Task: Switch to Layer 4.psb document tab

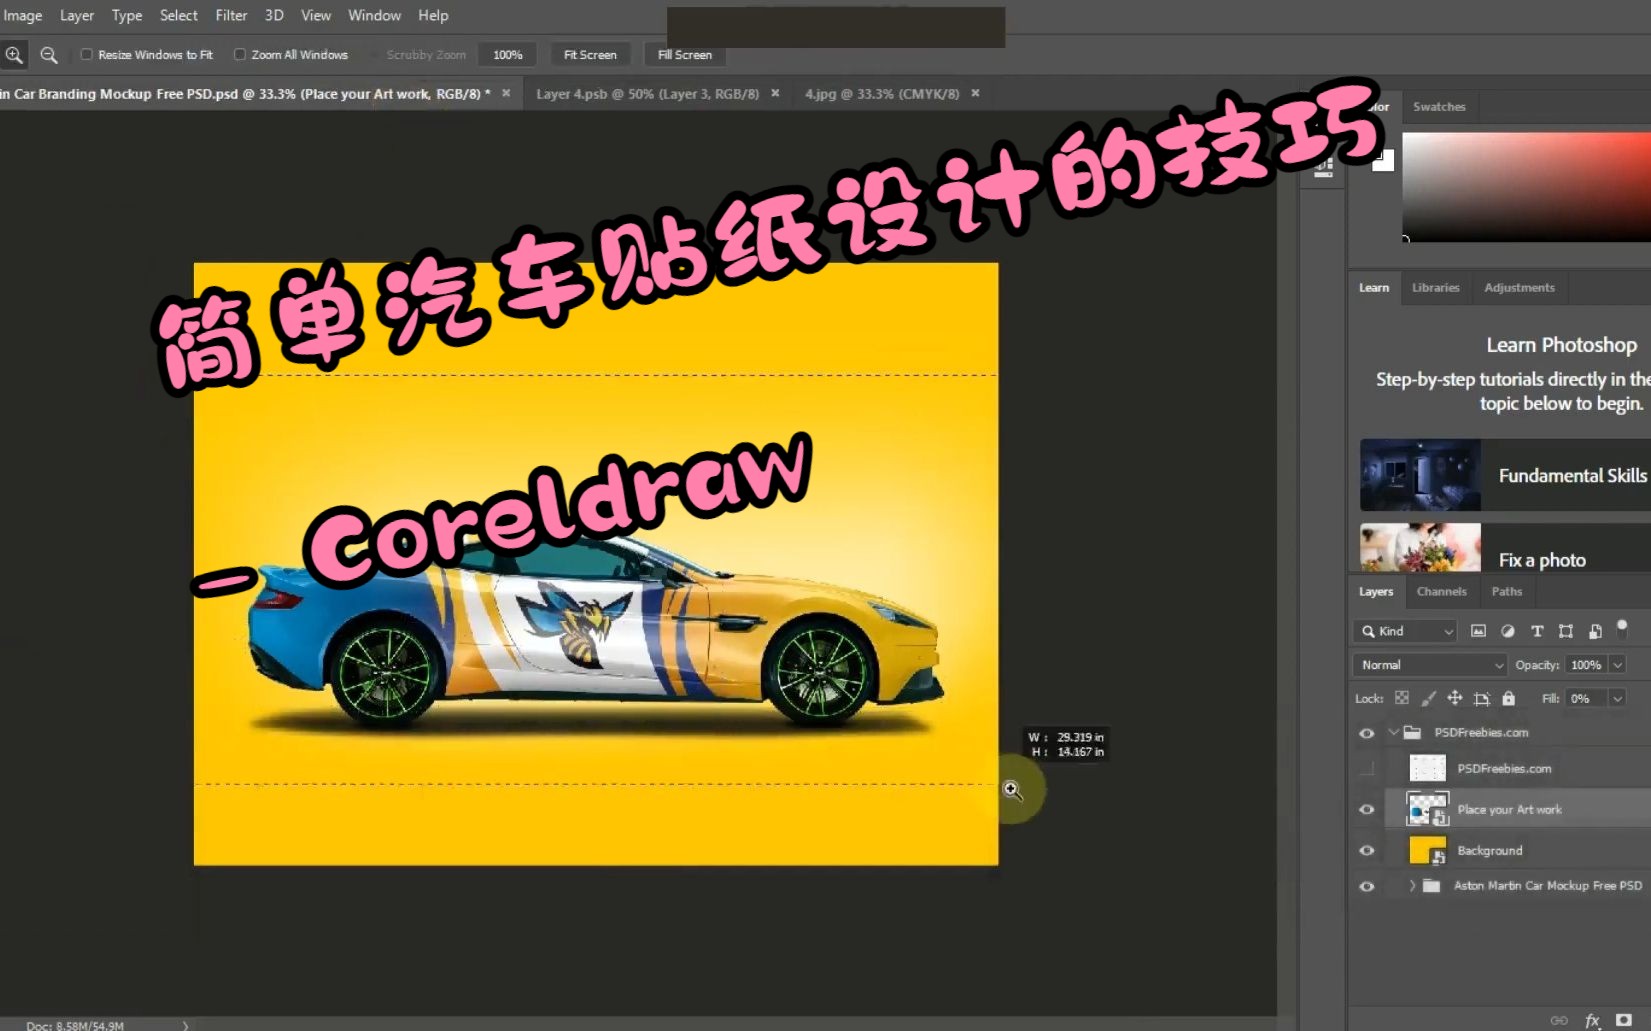Action: tap(647, 93)
